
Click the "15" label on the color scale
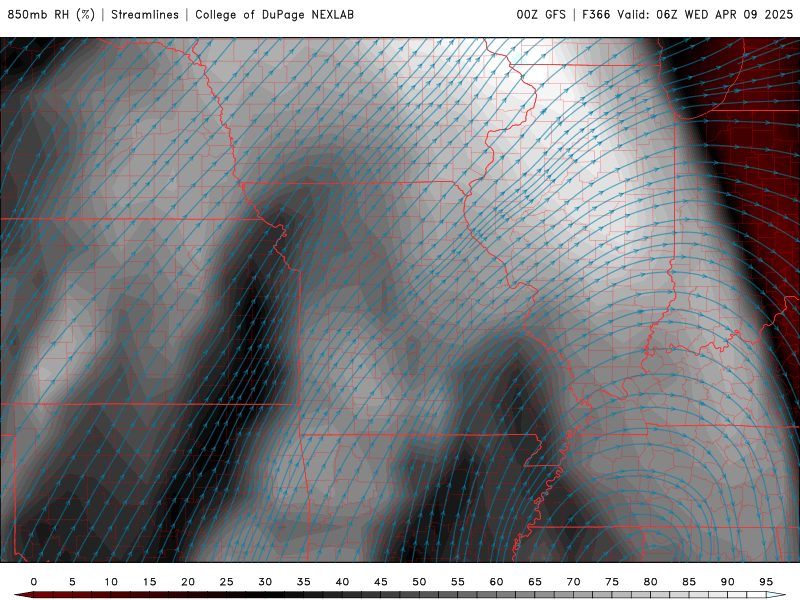(149, 582)
